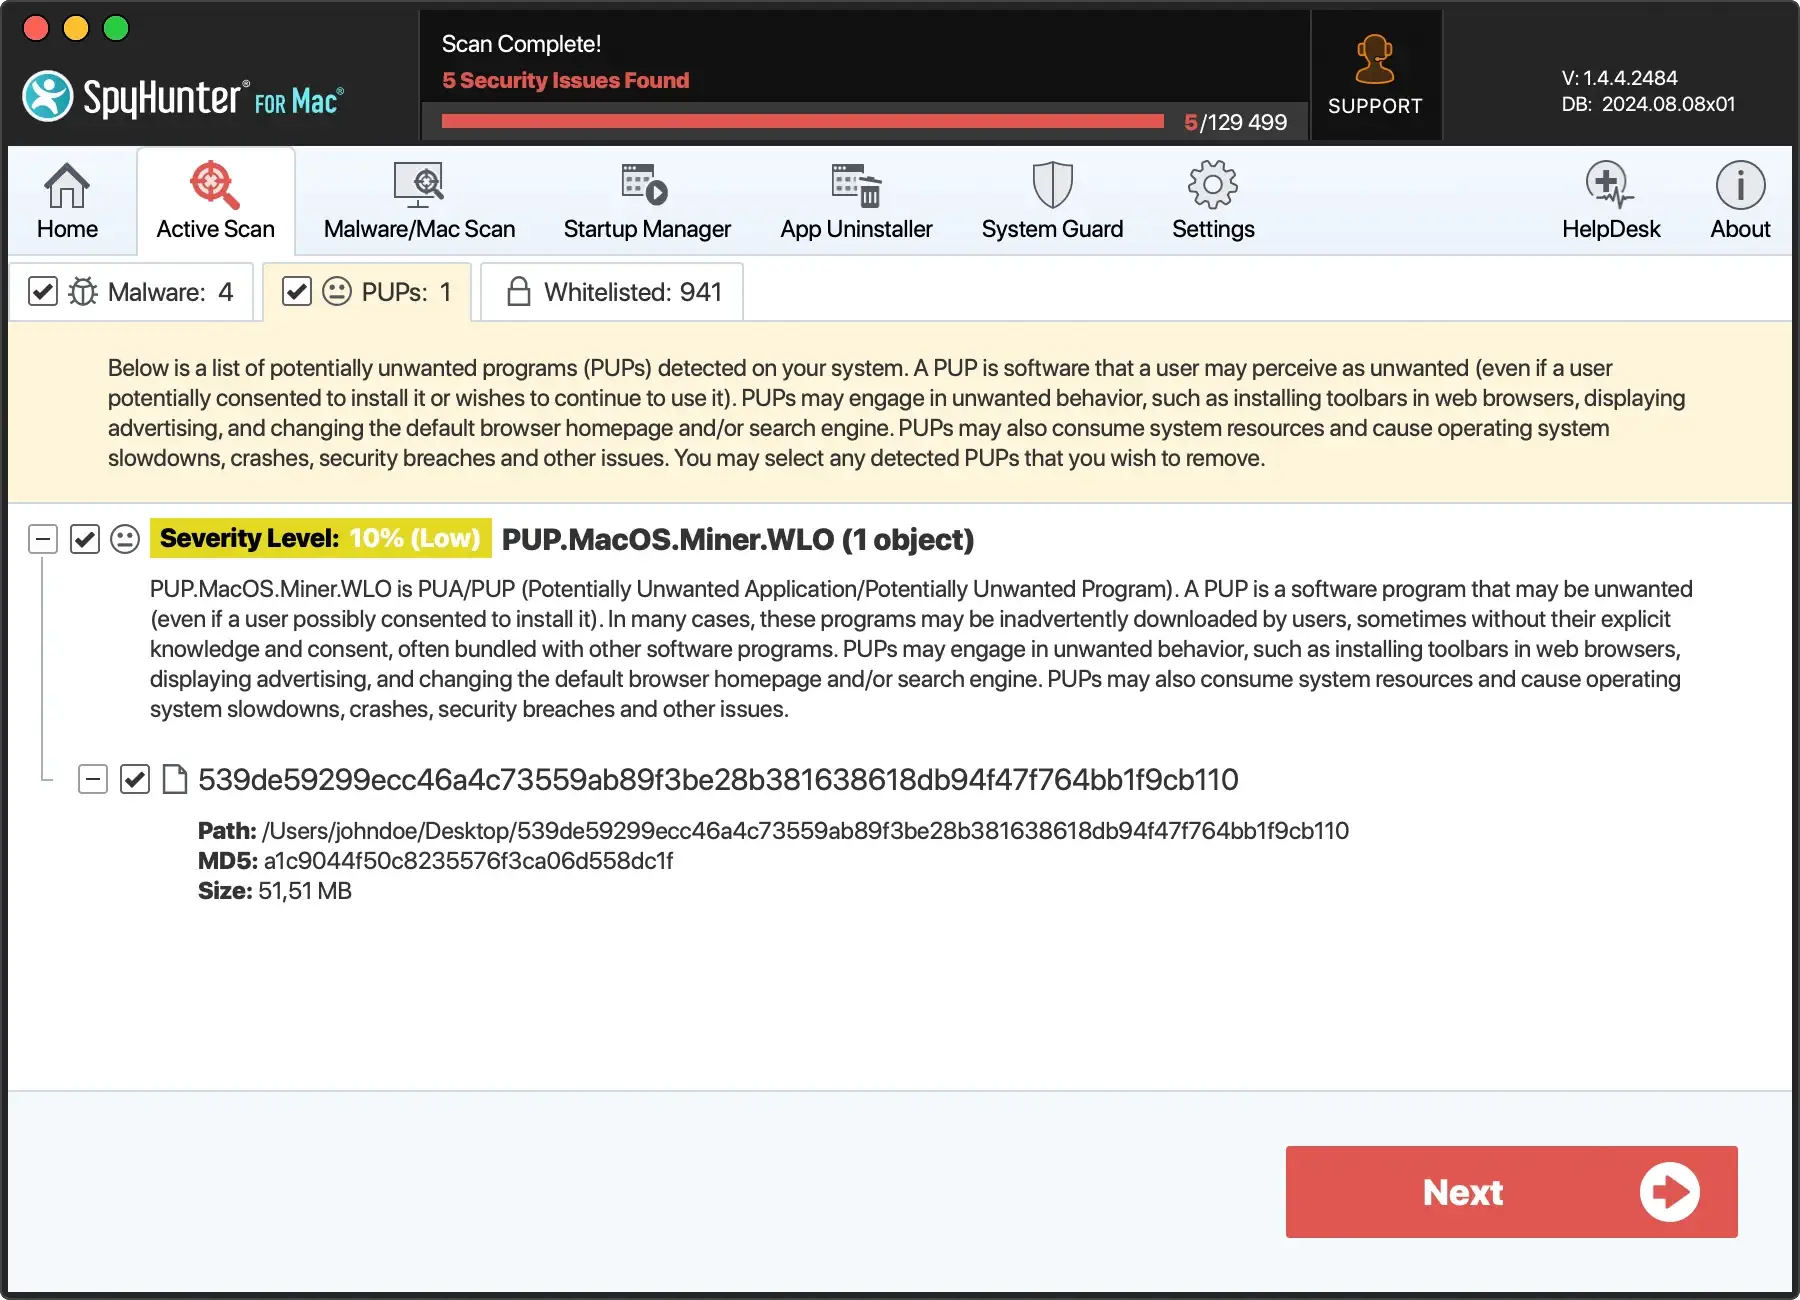Uncheck the PUP.MacOS.Miner.WLO threat checkbox
The height and width of the screenshot is (1300, 1800).
coord(85,540)
